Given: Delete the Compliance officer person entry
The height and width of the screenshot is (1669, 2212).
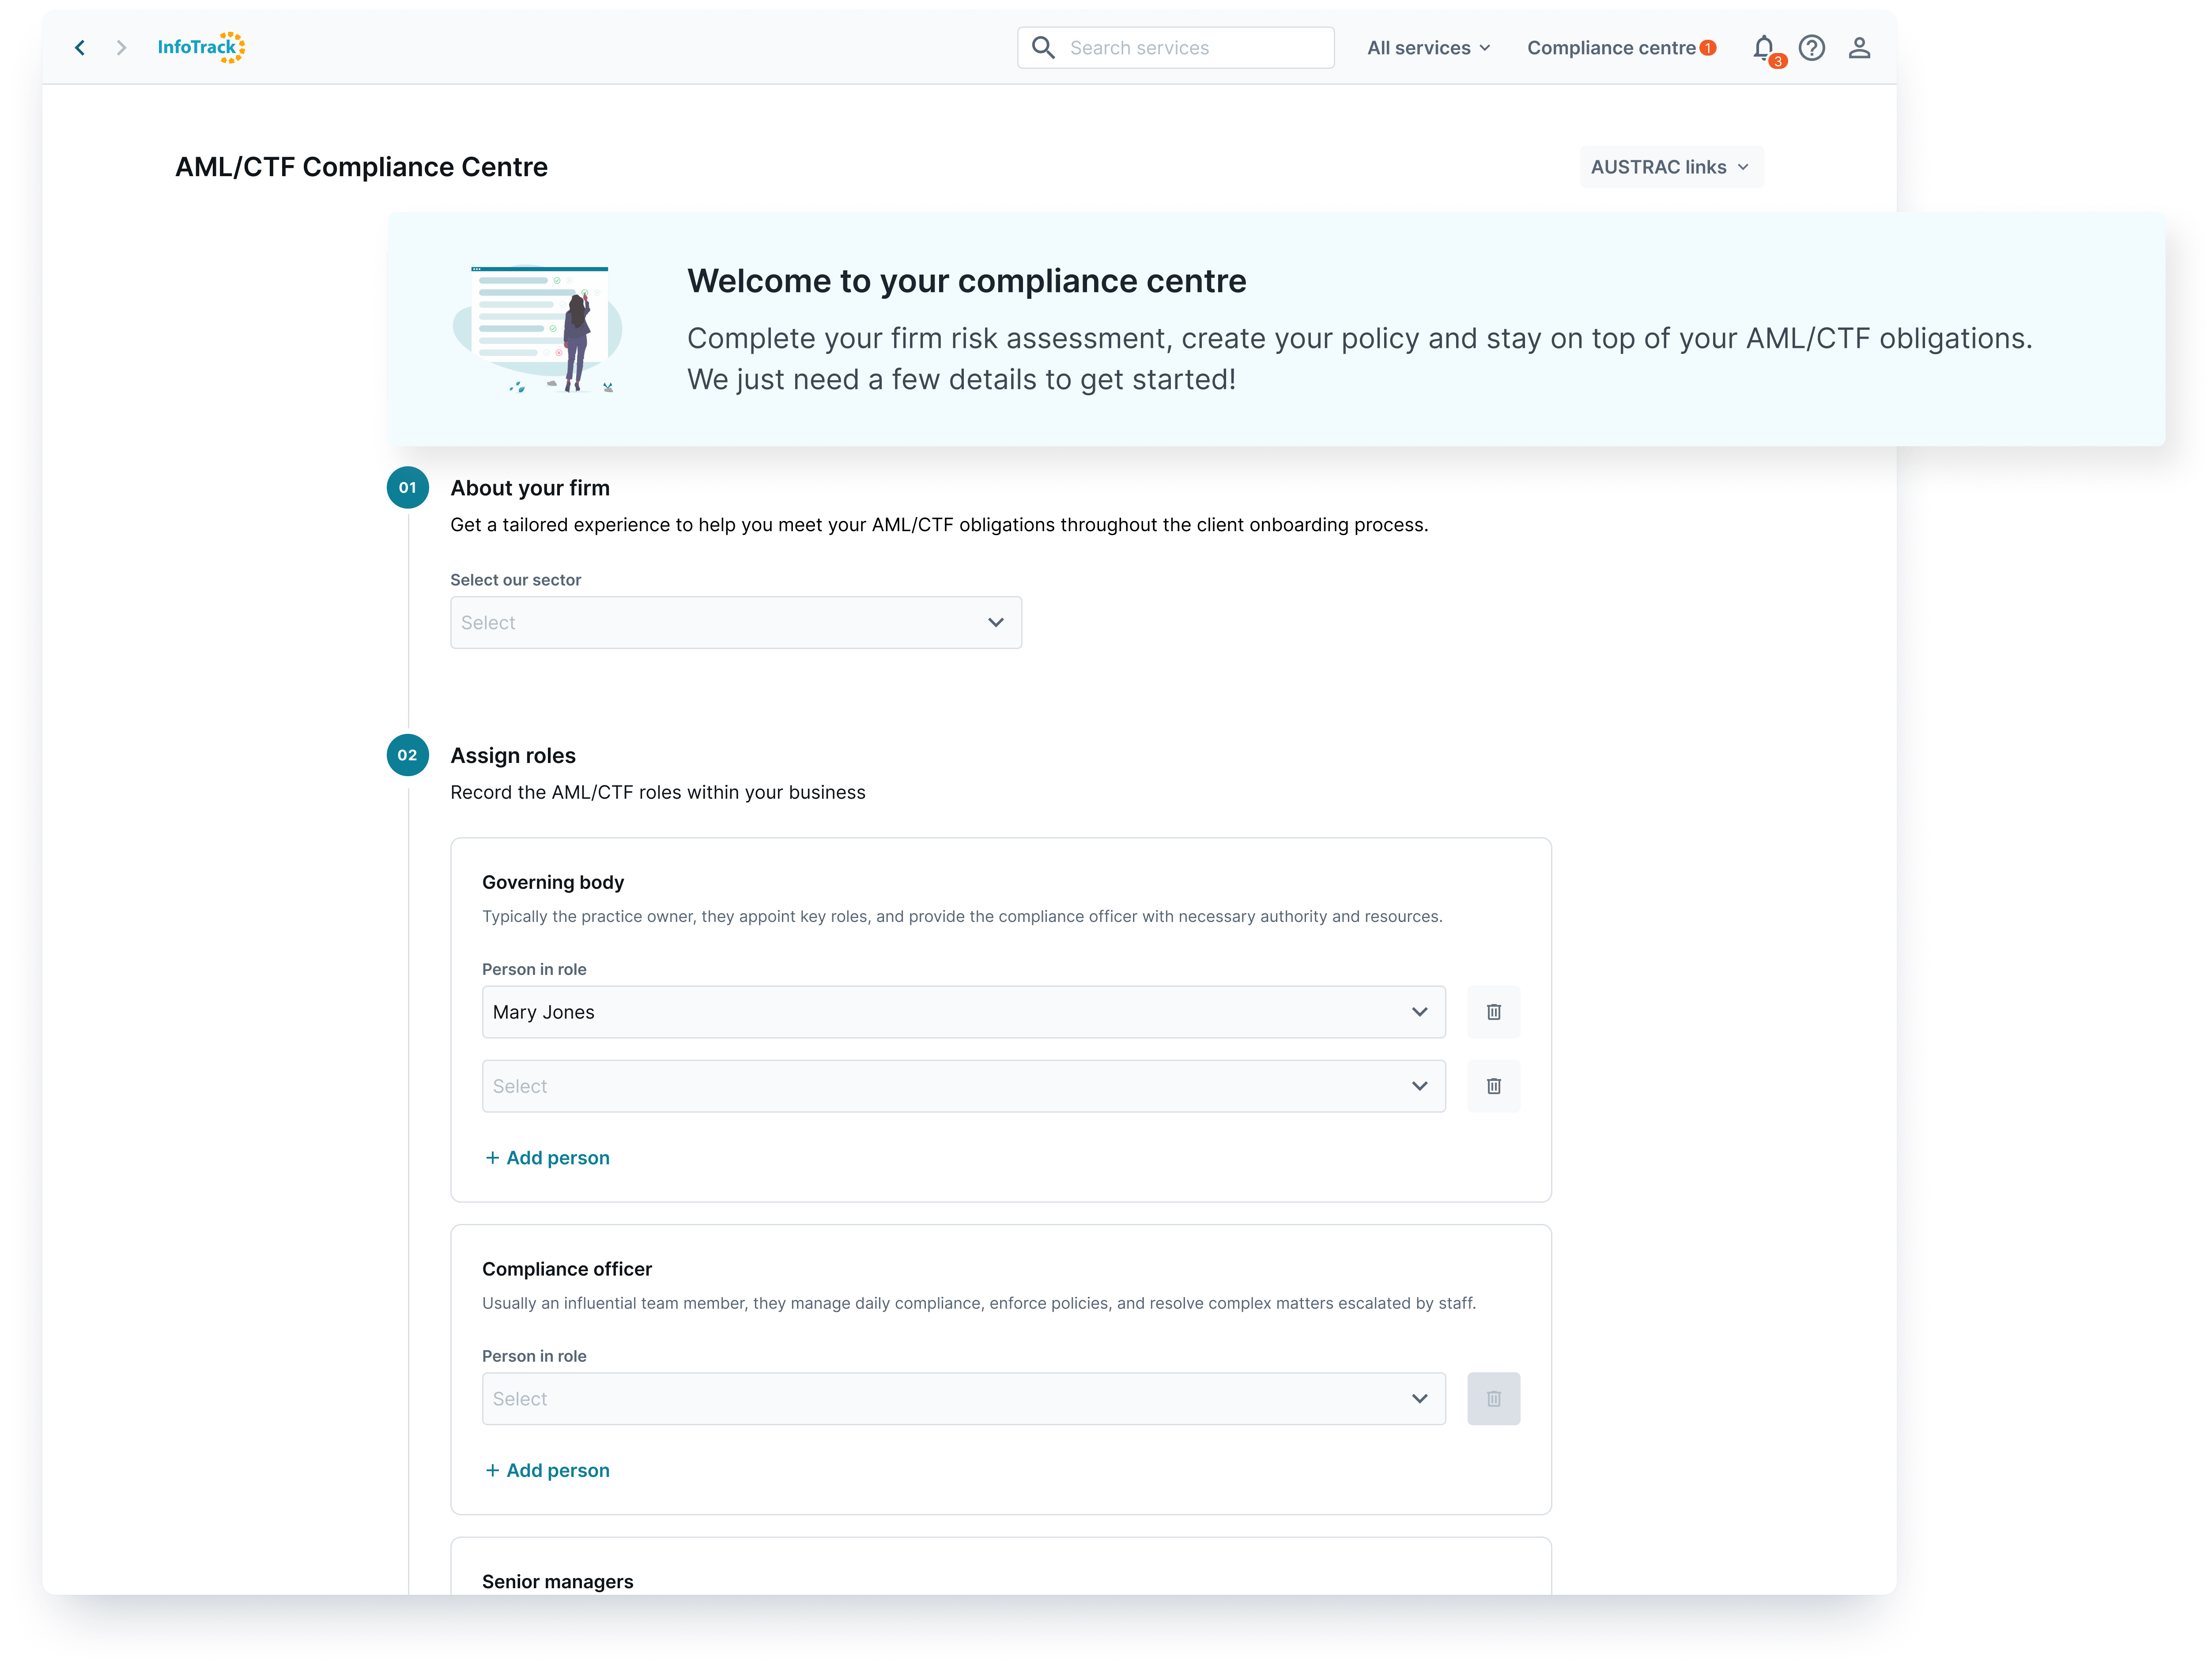Looking at the screenshot, I should pos(1494,1398).
